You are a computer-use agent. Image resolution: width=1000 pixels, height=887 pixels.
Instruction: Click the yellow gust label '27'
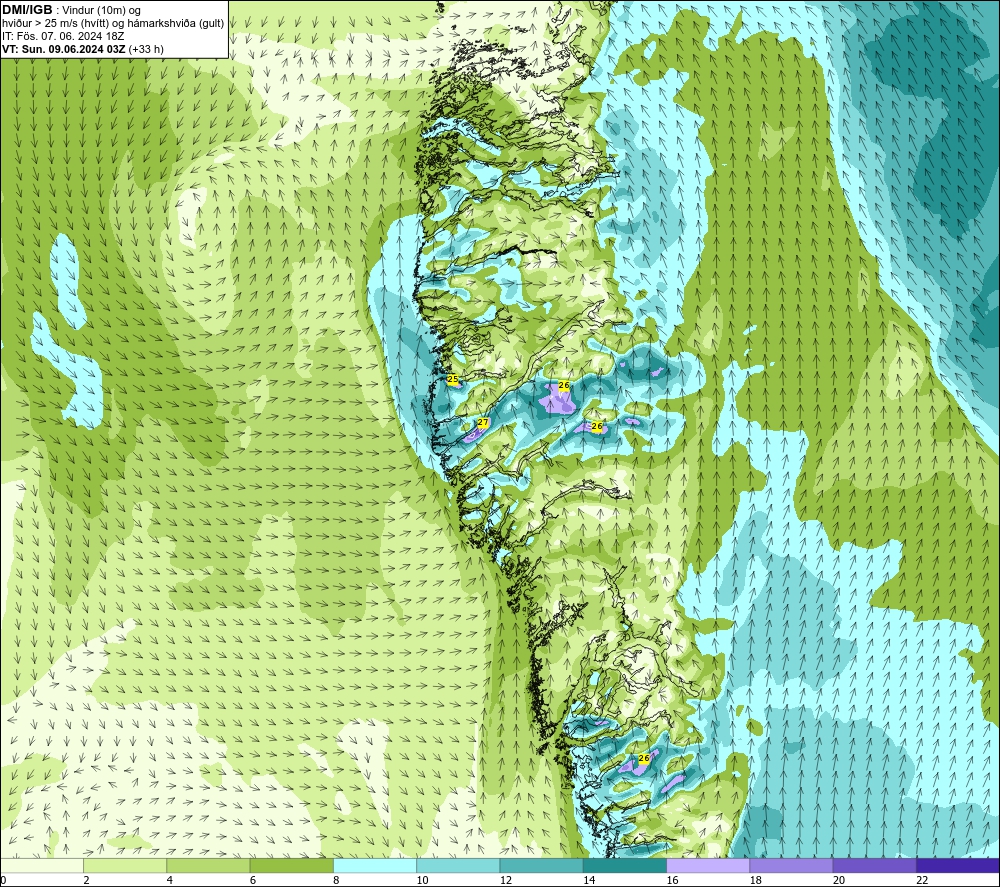(483, 422)
